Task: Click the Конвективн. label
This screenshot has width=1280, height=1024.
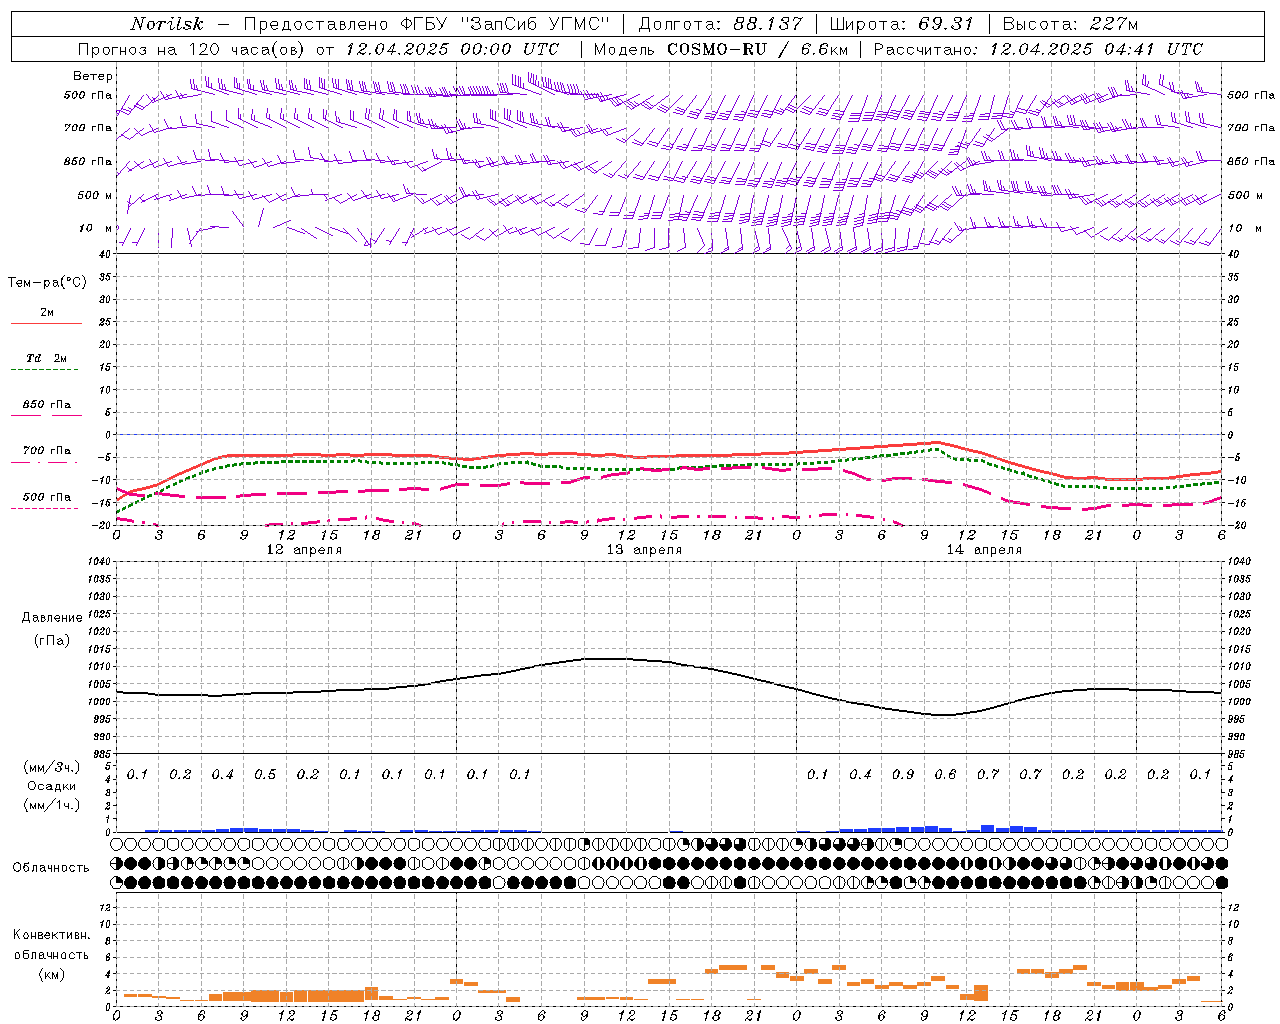Action: (51, 935)
